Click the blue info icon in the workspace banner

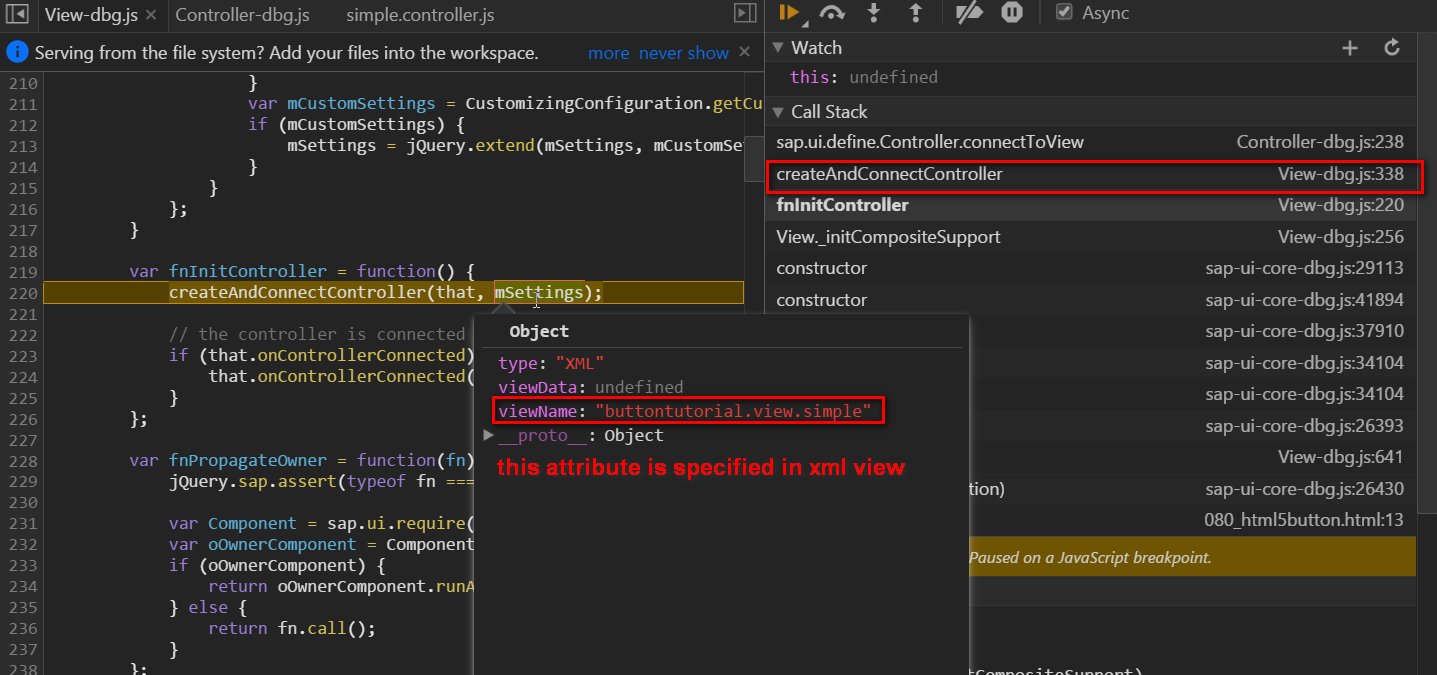tap(17, 53)
